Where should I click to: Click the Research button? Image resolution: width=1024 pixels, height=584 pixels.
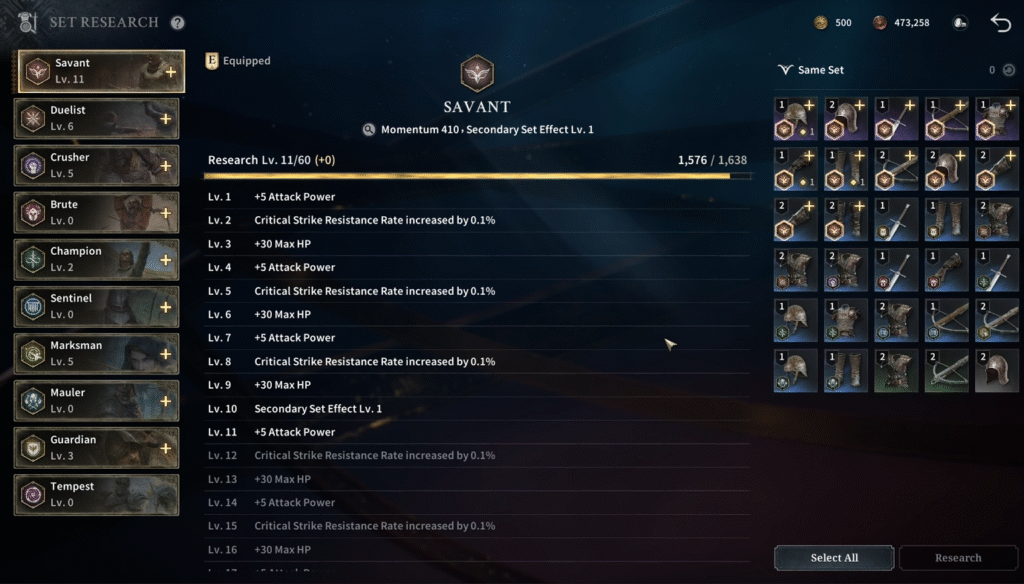958,558
